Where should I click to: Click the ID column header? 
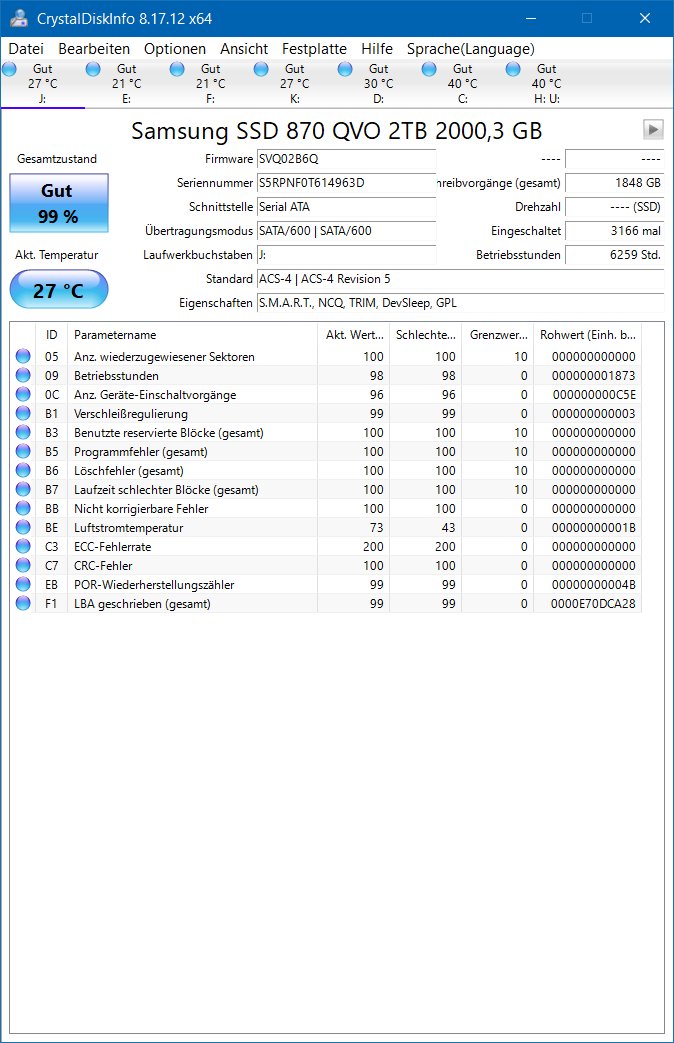tap(51, 335)
